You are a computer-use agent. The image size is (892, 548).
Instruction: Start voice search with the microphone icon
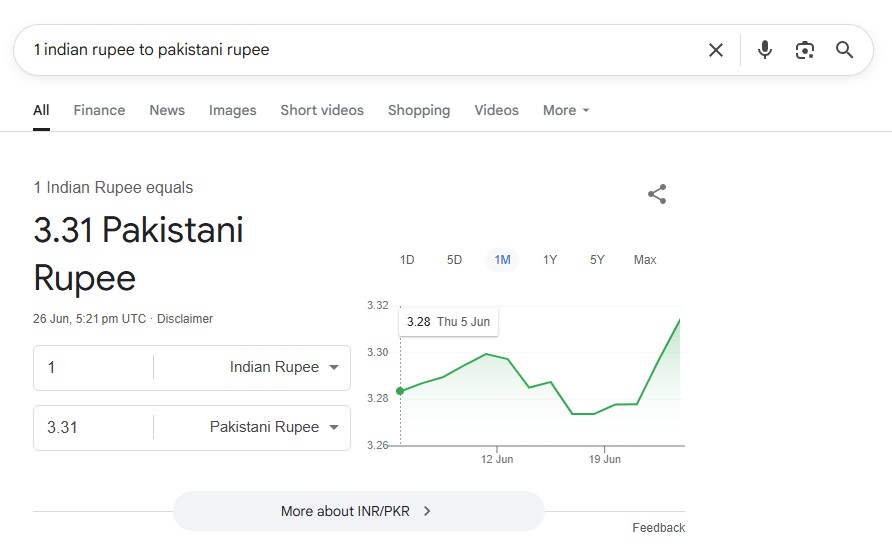point(765,50)
